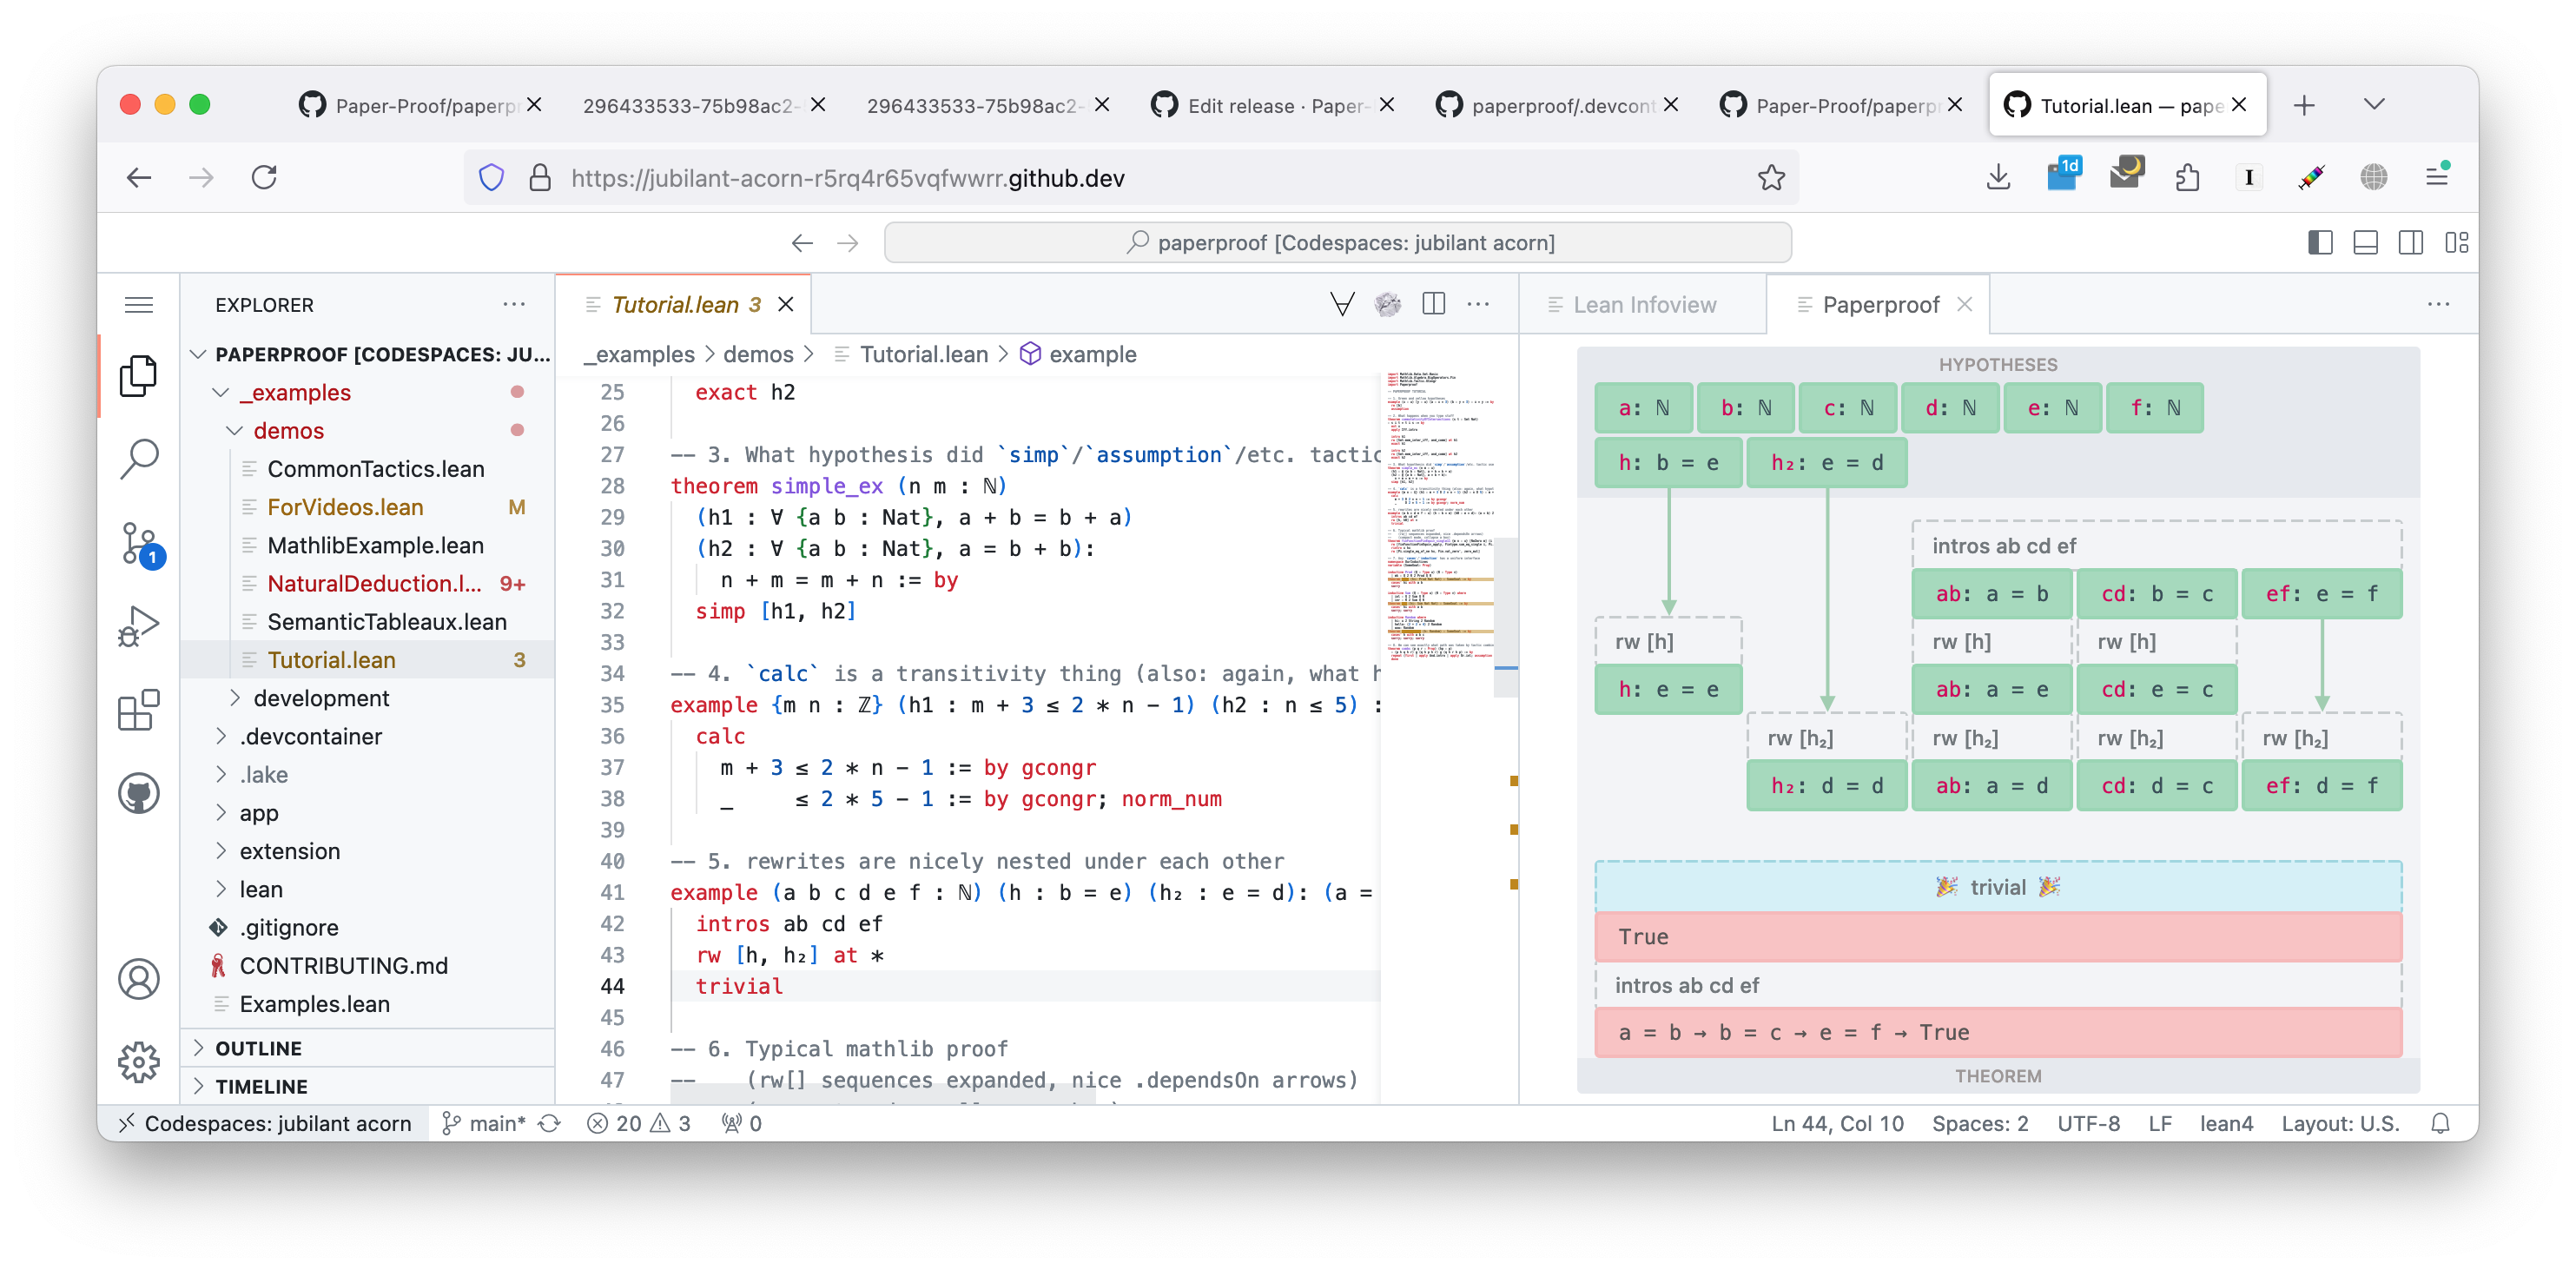Click the Ln 44, Col 10 indicator
The height and width of the screenshot is (1270, 2576).
coord(1837,1123)
